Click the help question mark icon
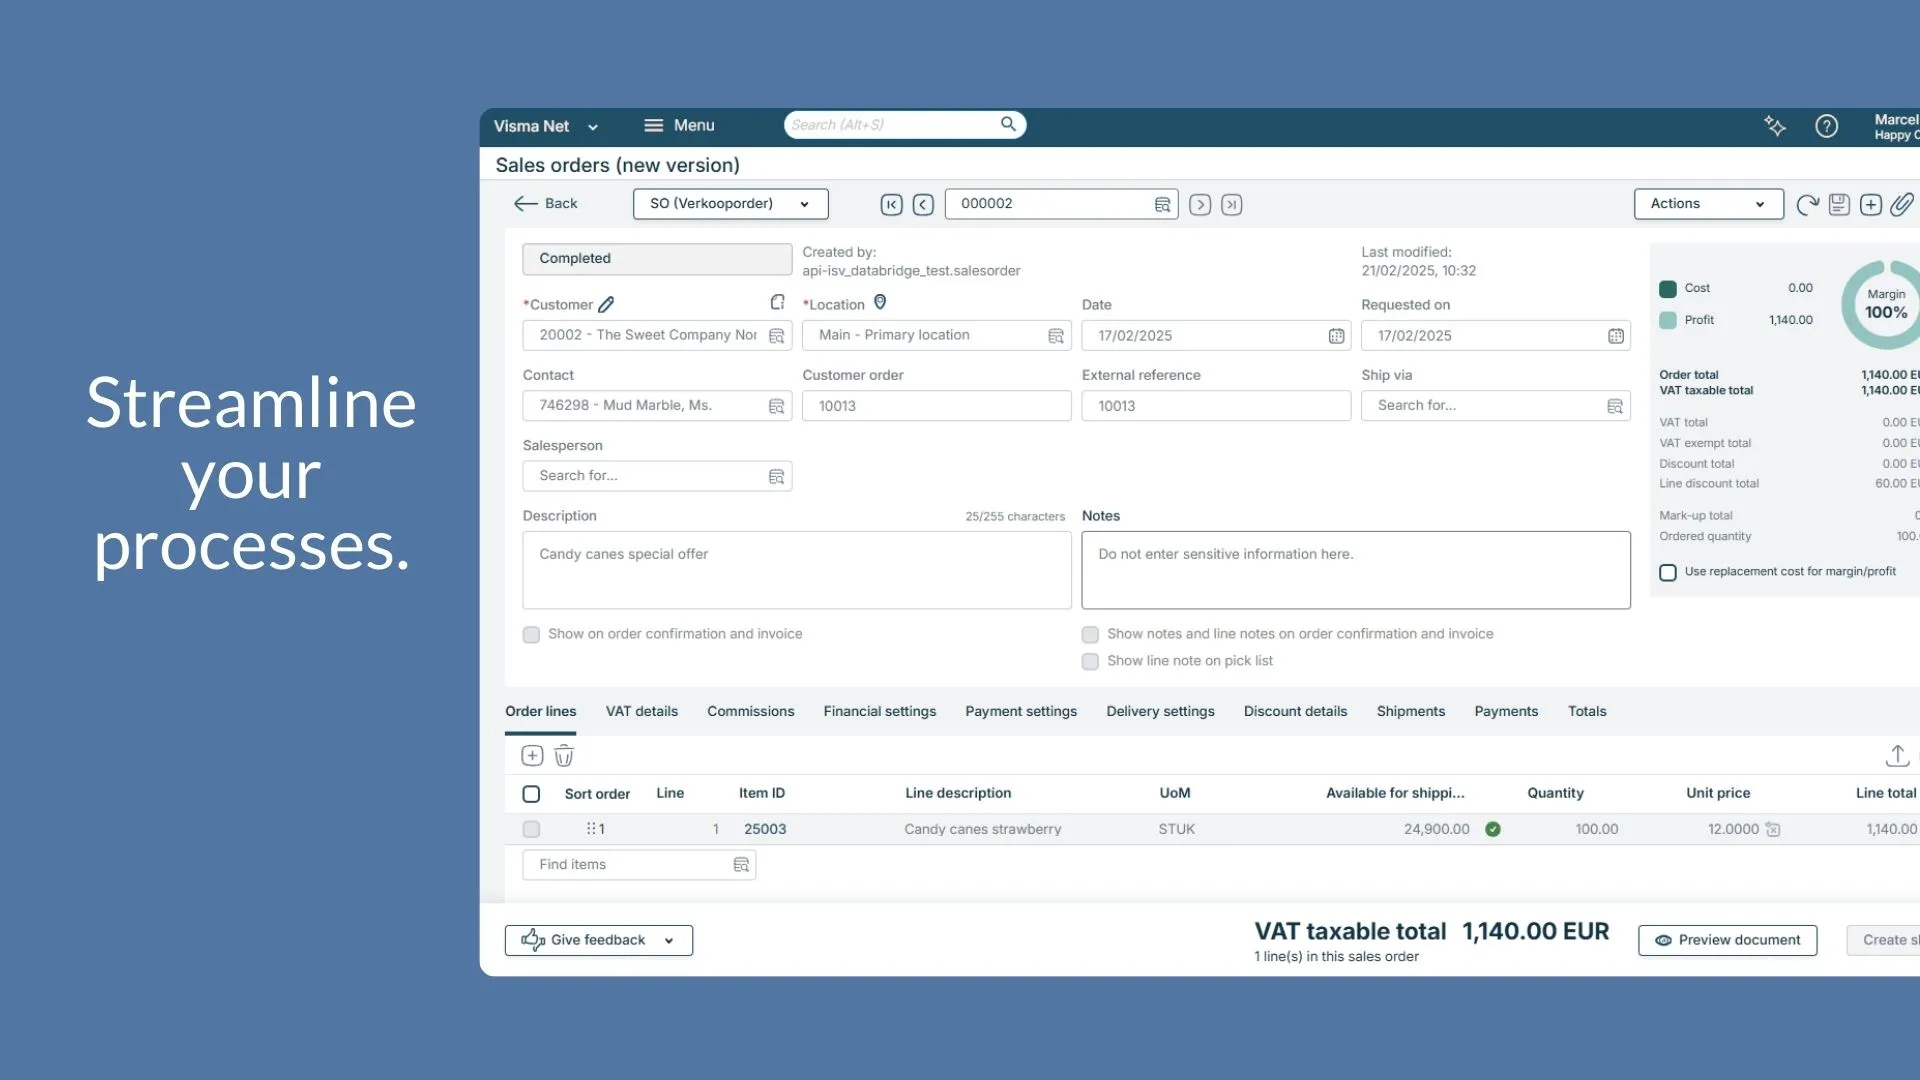The image size is (1920, 1080). [x=1826, y=126]
